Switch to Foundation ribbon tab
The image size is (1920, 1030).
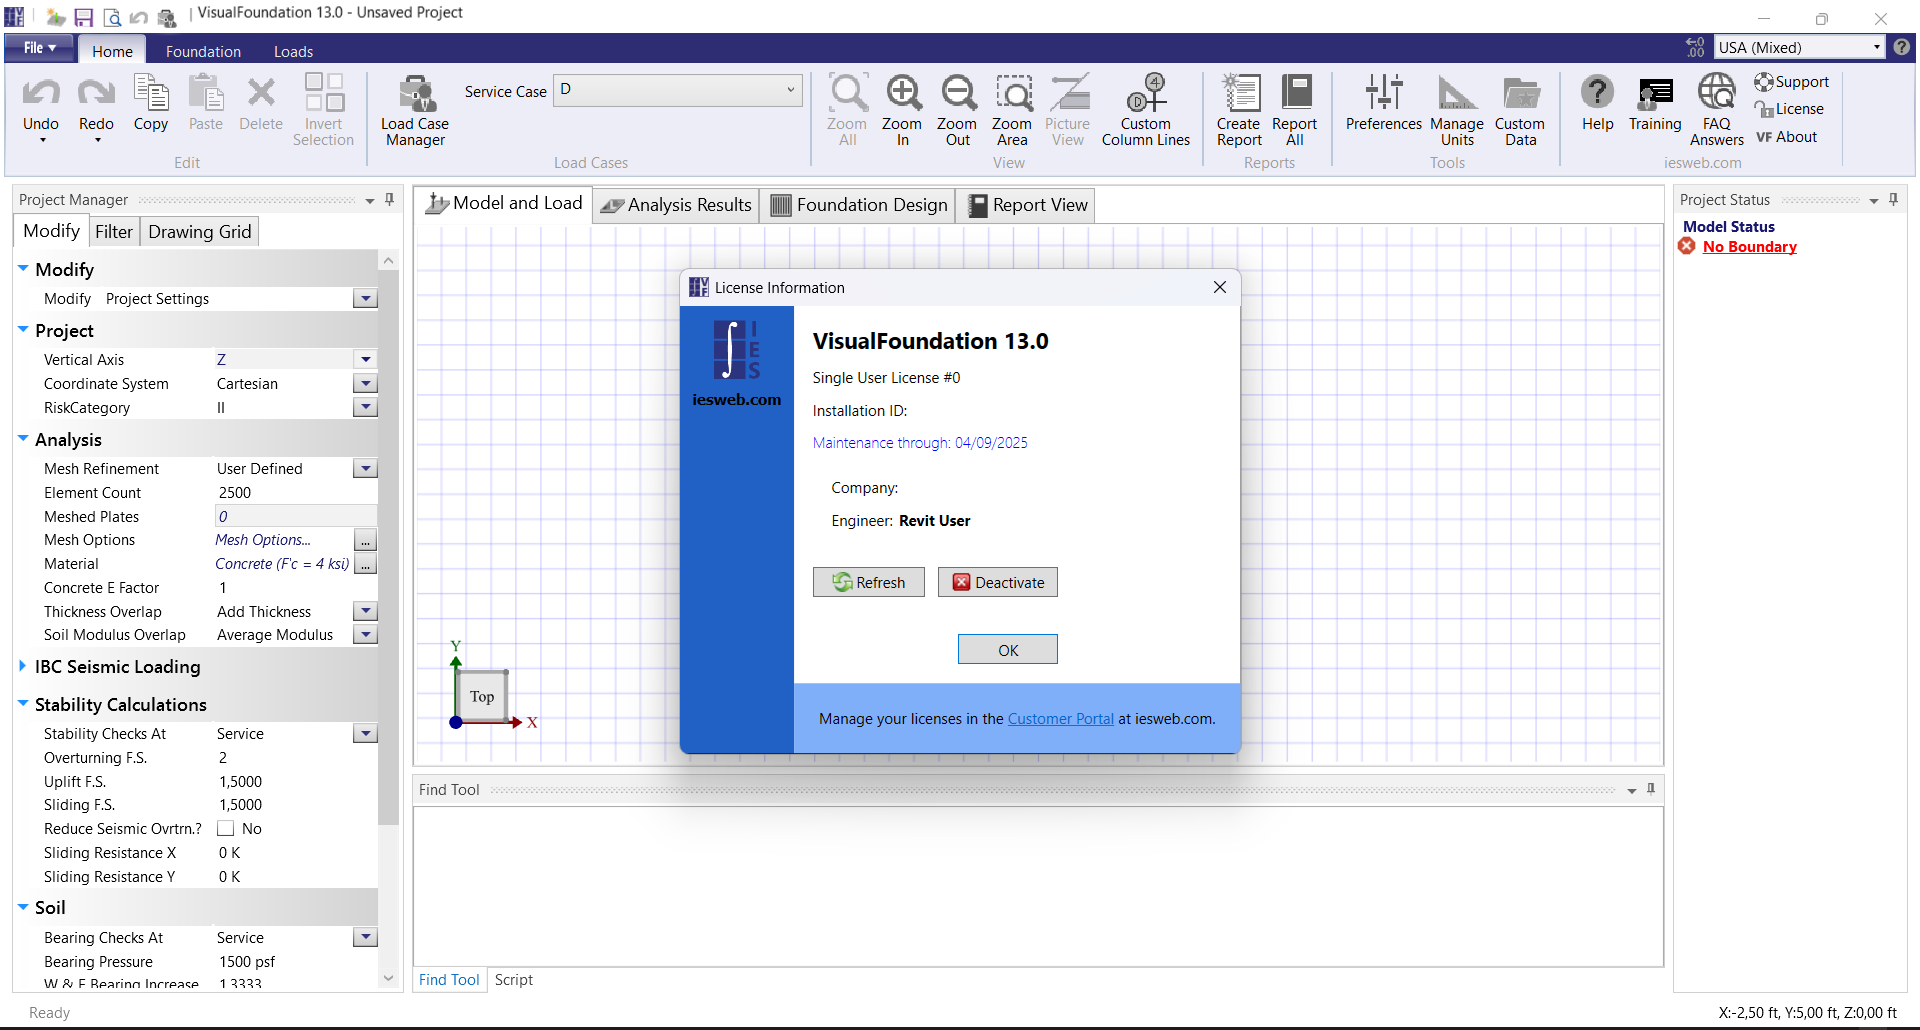coord(203,51)
